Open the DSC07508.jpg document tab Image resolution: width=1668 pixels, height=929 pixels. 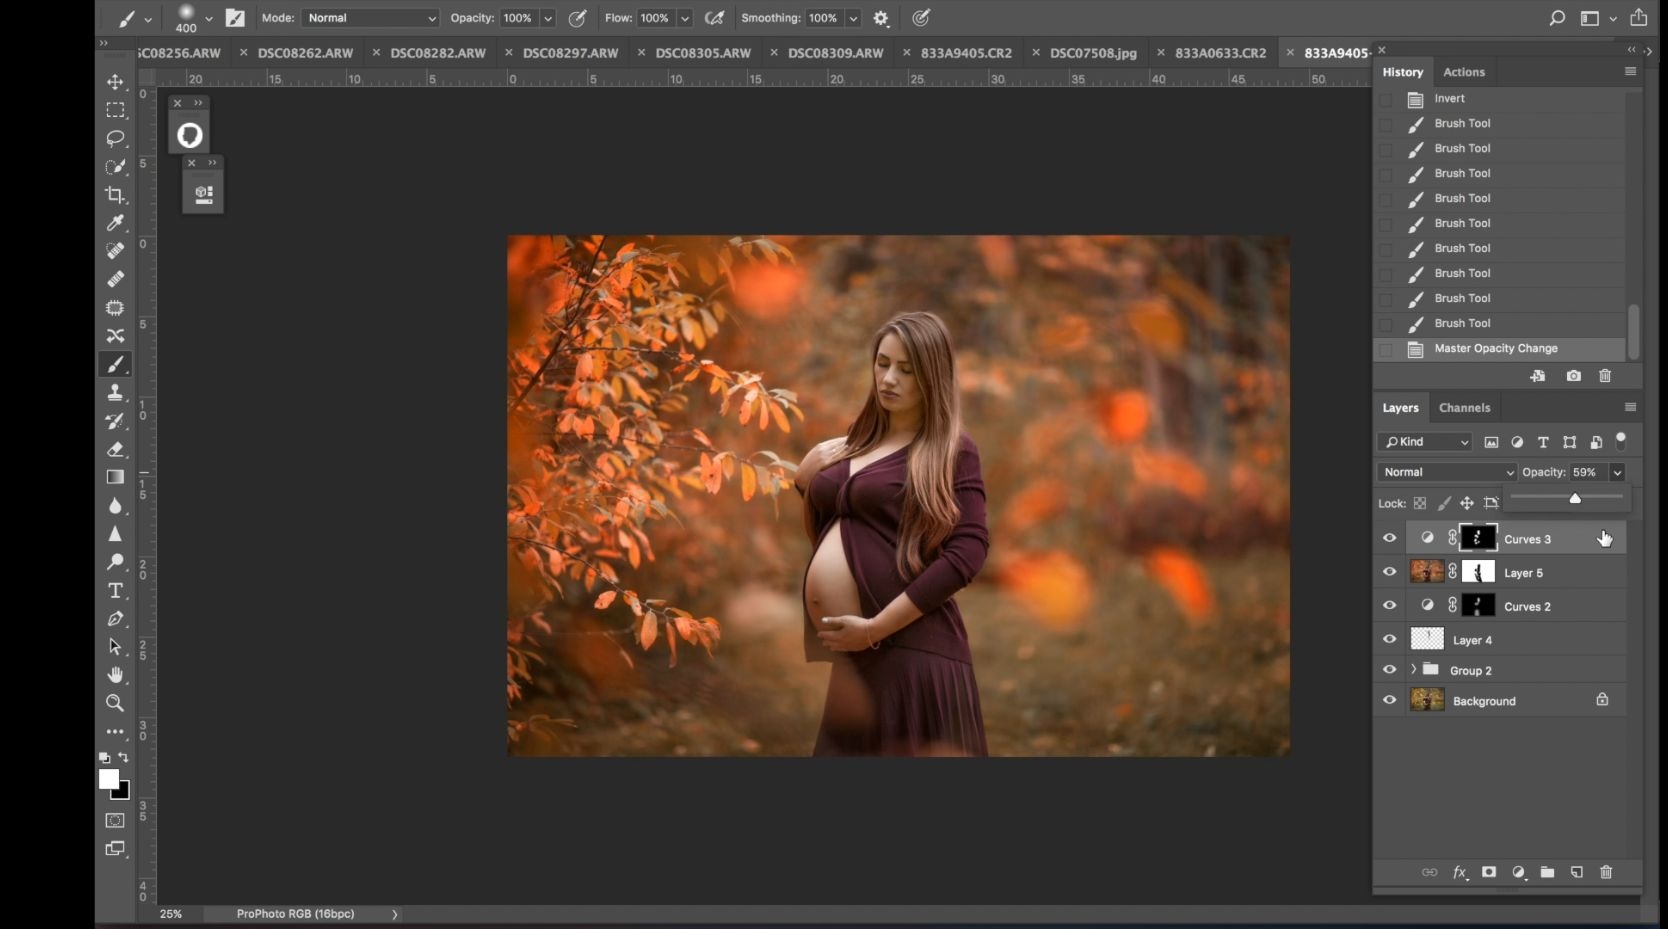(x=1093, y=53)
